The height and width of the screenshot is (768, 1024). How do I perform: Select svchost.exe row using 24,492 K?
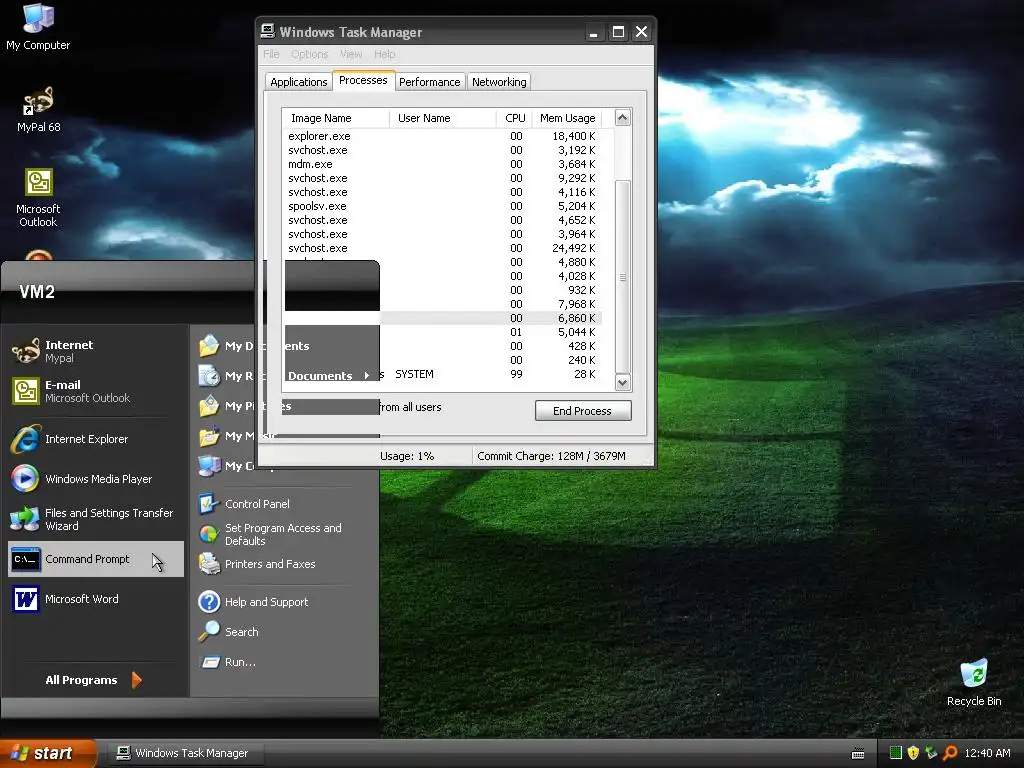(442, 248)
